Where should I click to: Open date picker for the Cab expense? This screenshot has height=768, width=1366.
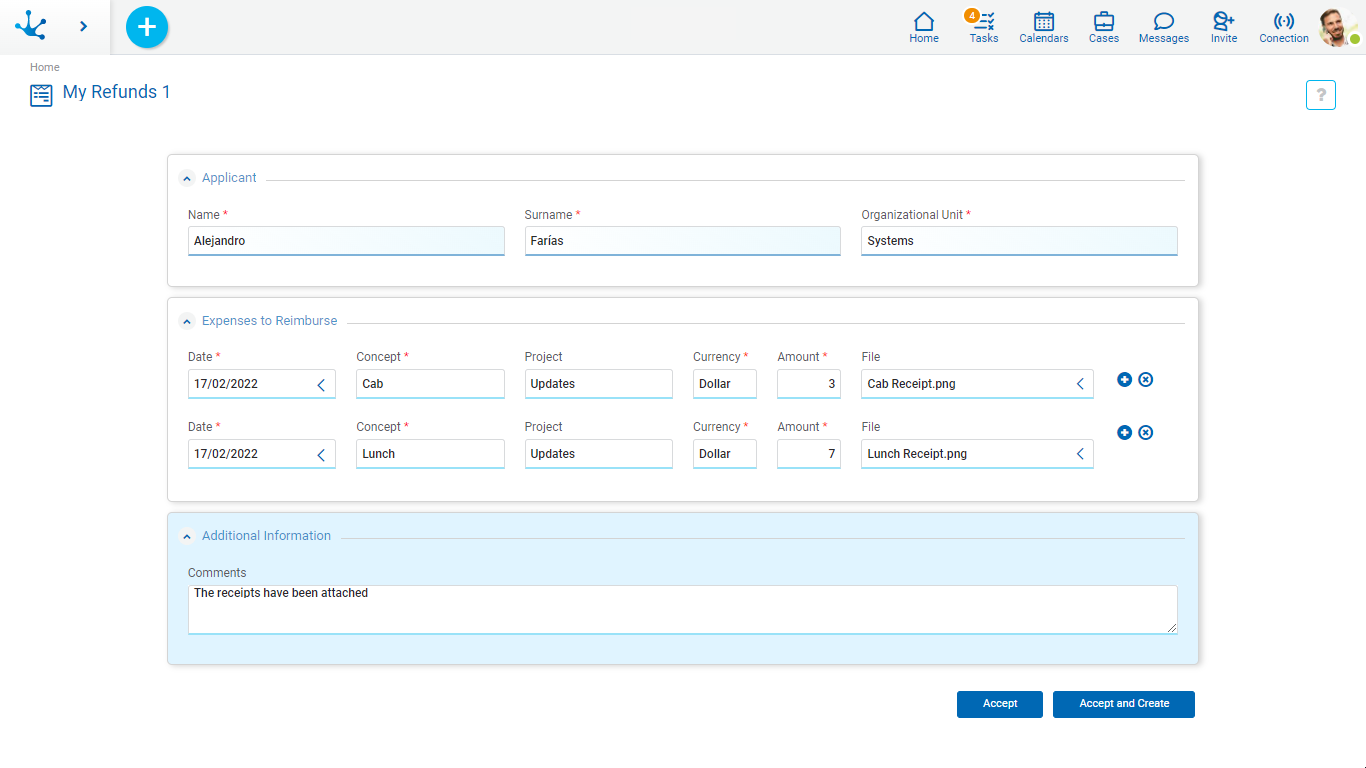point(321,385)
